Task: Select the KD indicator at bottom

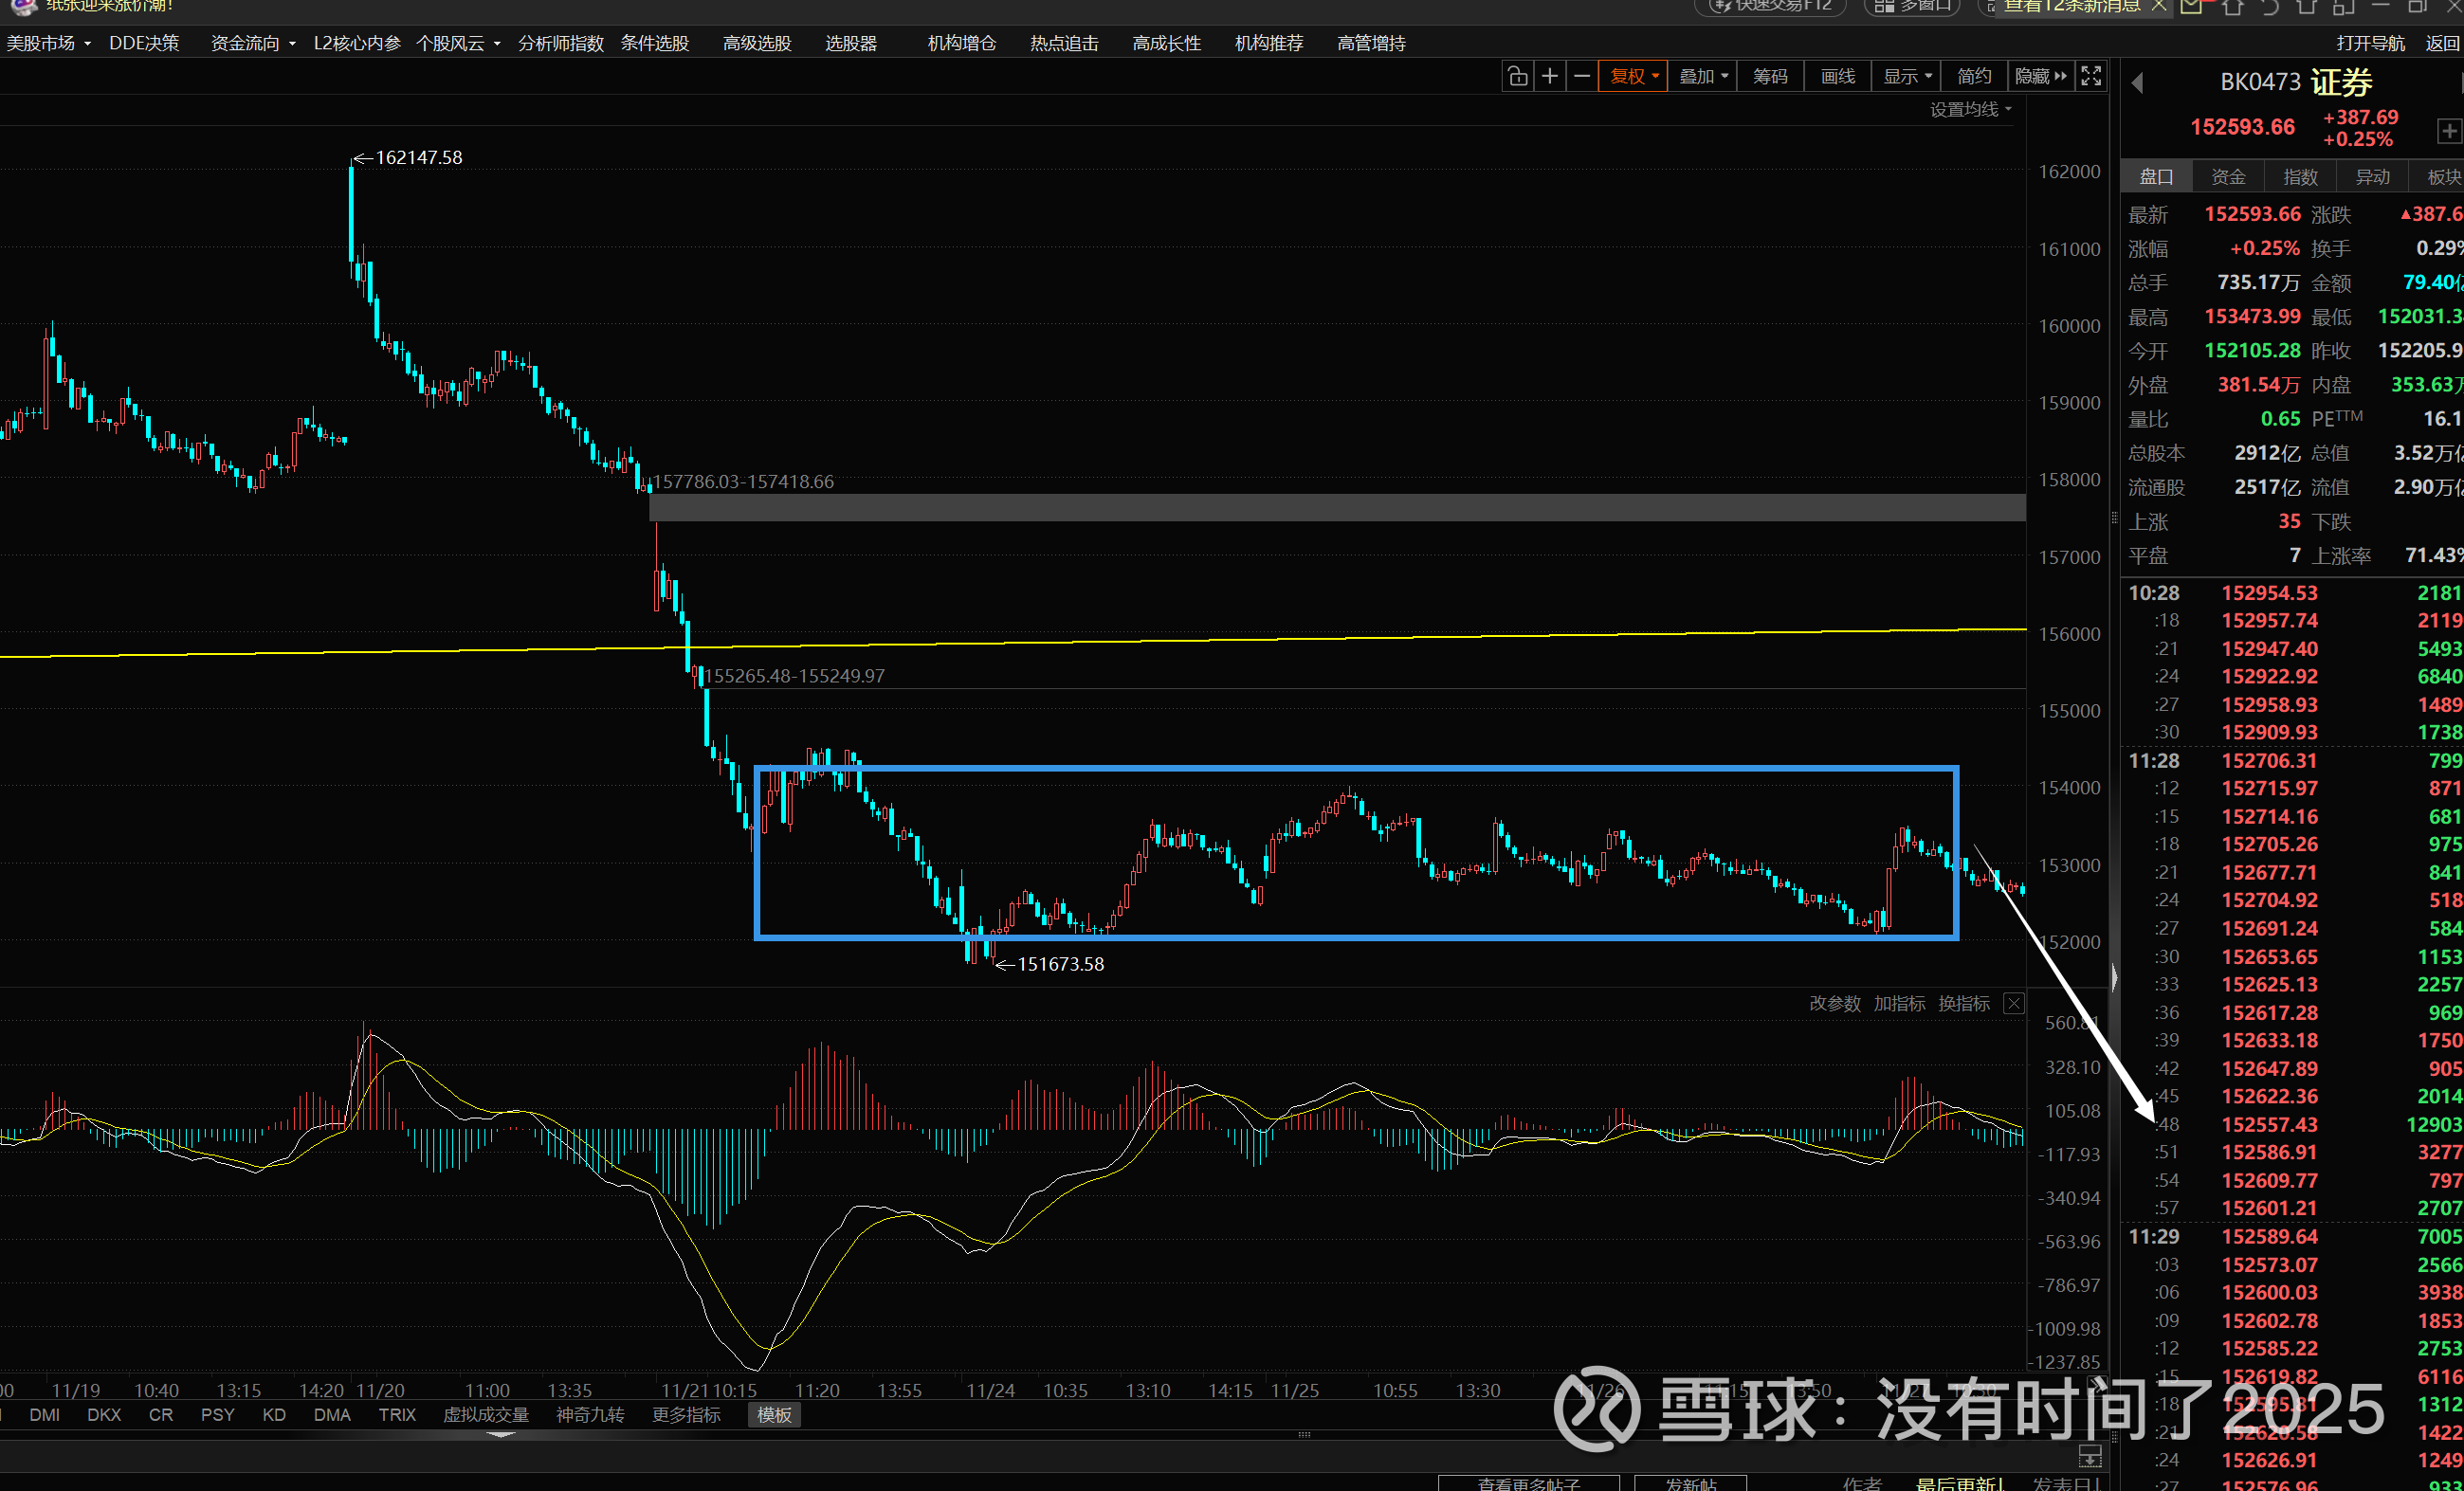Action: tap(273, 1415)
